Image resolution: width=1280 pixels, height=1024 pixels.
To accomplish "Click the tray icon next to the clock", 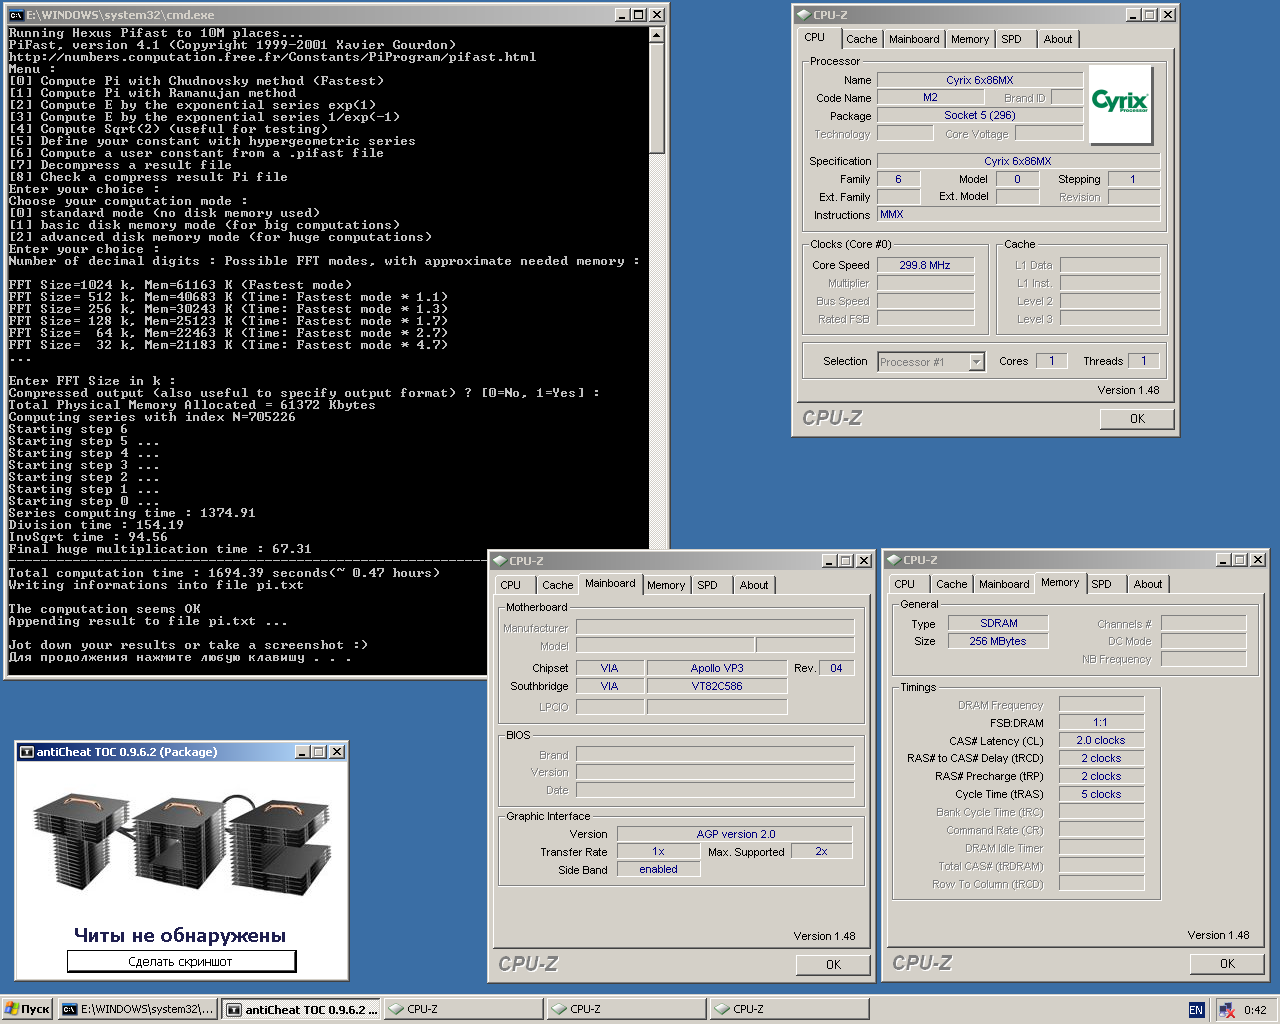I will [x=1227, y=1010].
